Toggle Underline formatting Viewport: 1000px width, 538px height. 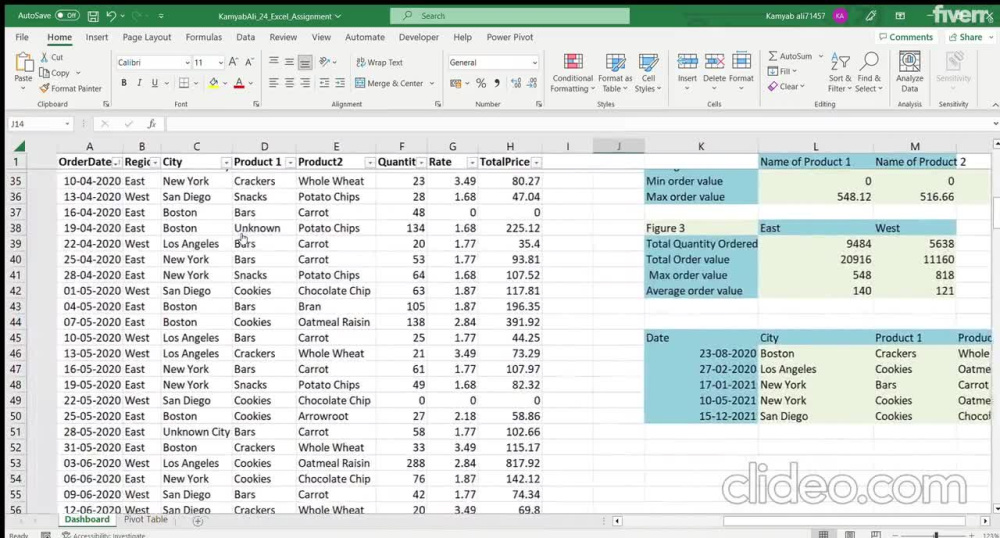154,83
